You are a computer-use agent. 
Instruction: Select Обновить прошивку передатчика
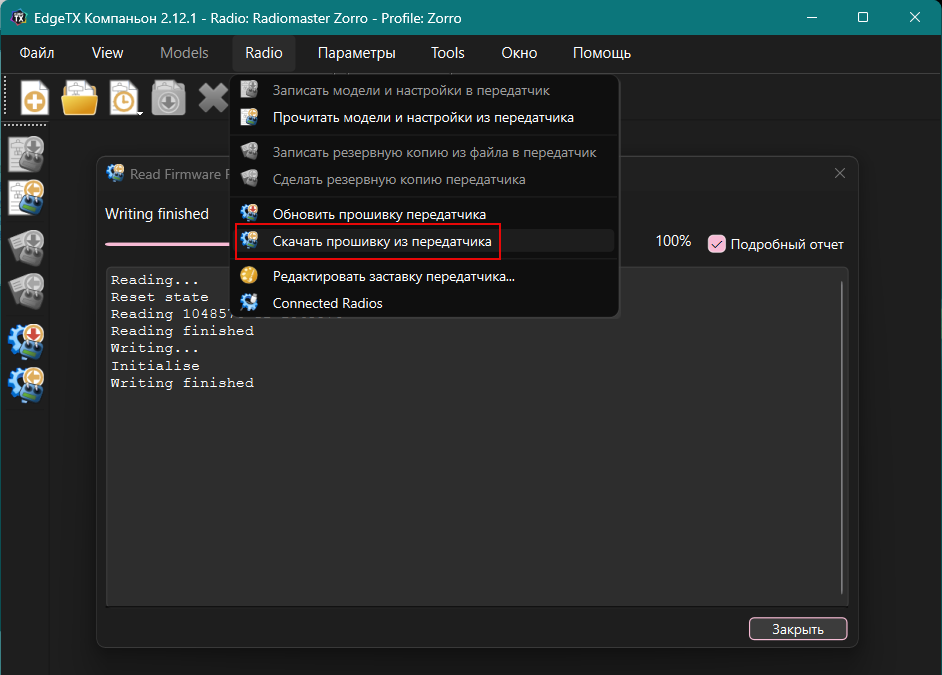click(424, 214)
